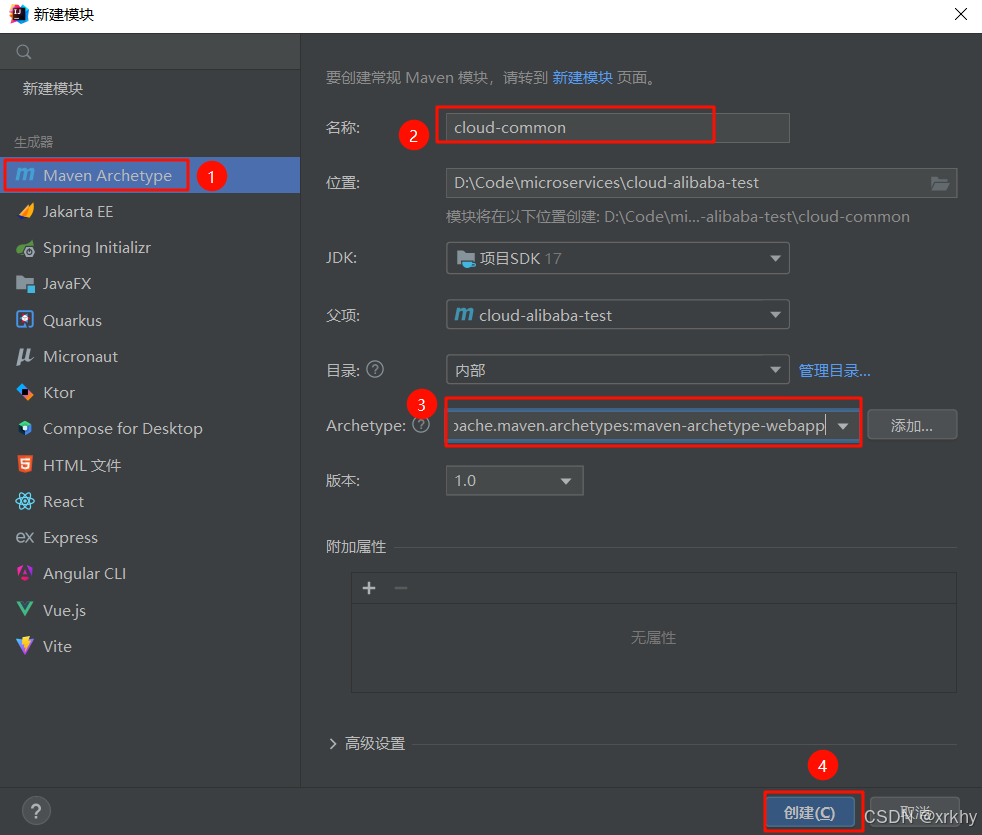Expand the Archetype dropdown arrow
The image size is (982, 835).
(x=843, y=426)
